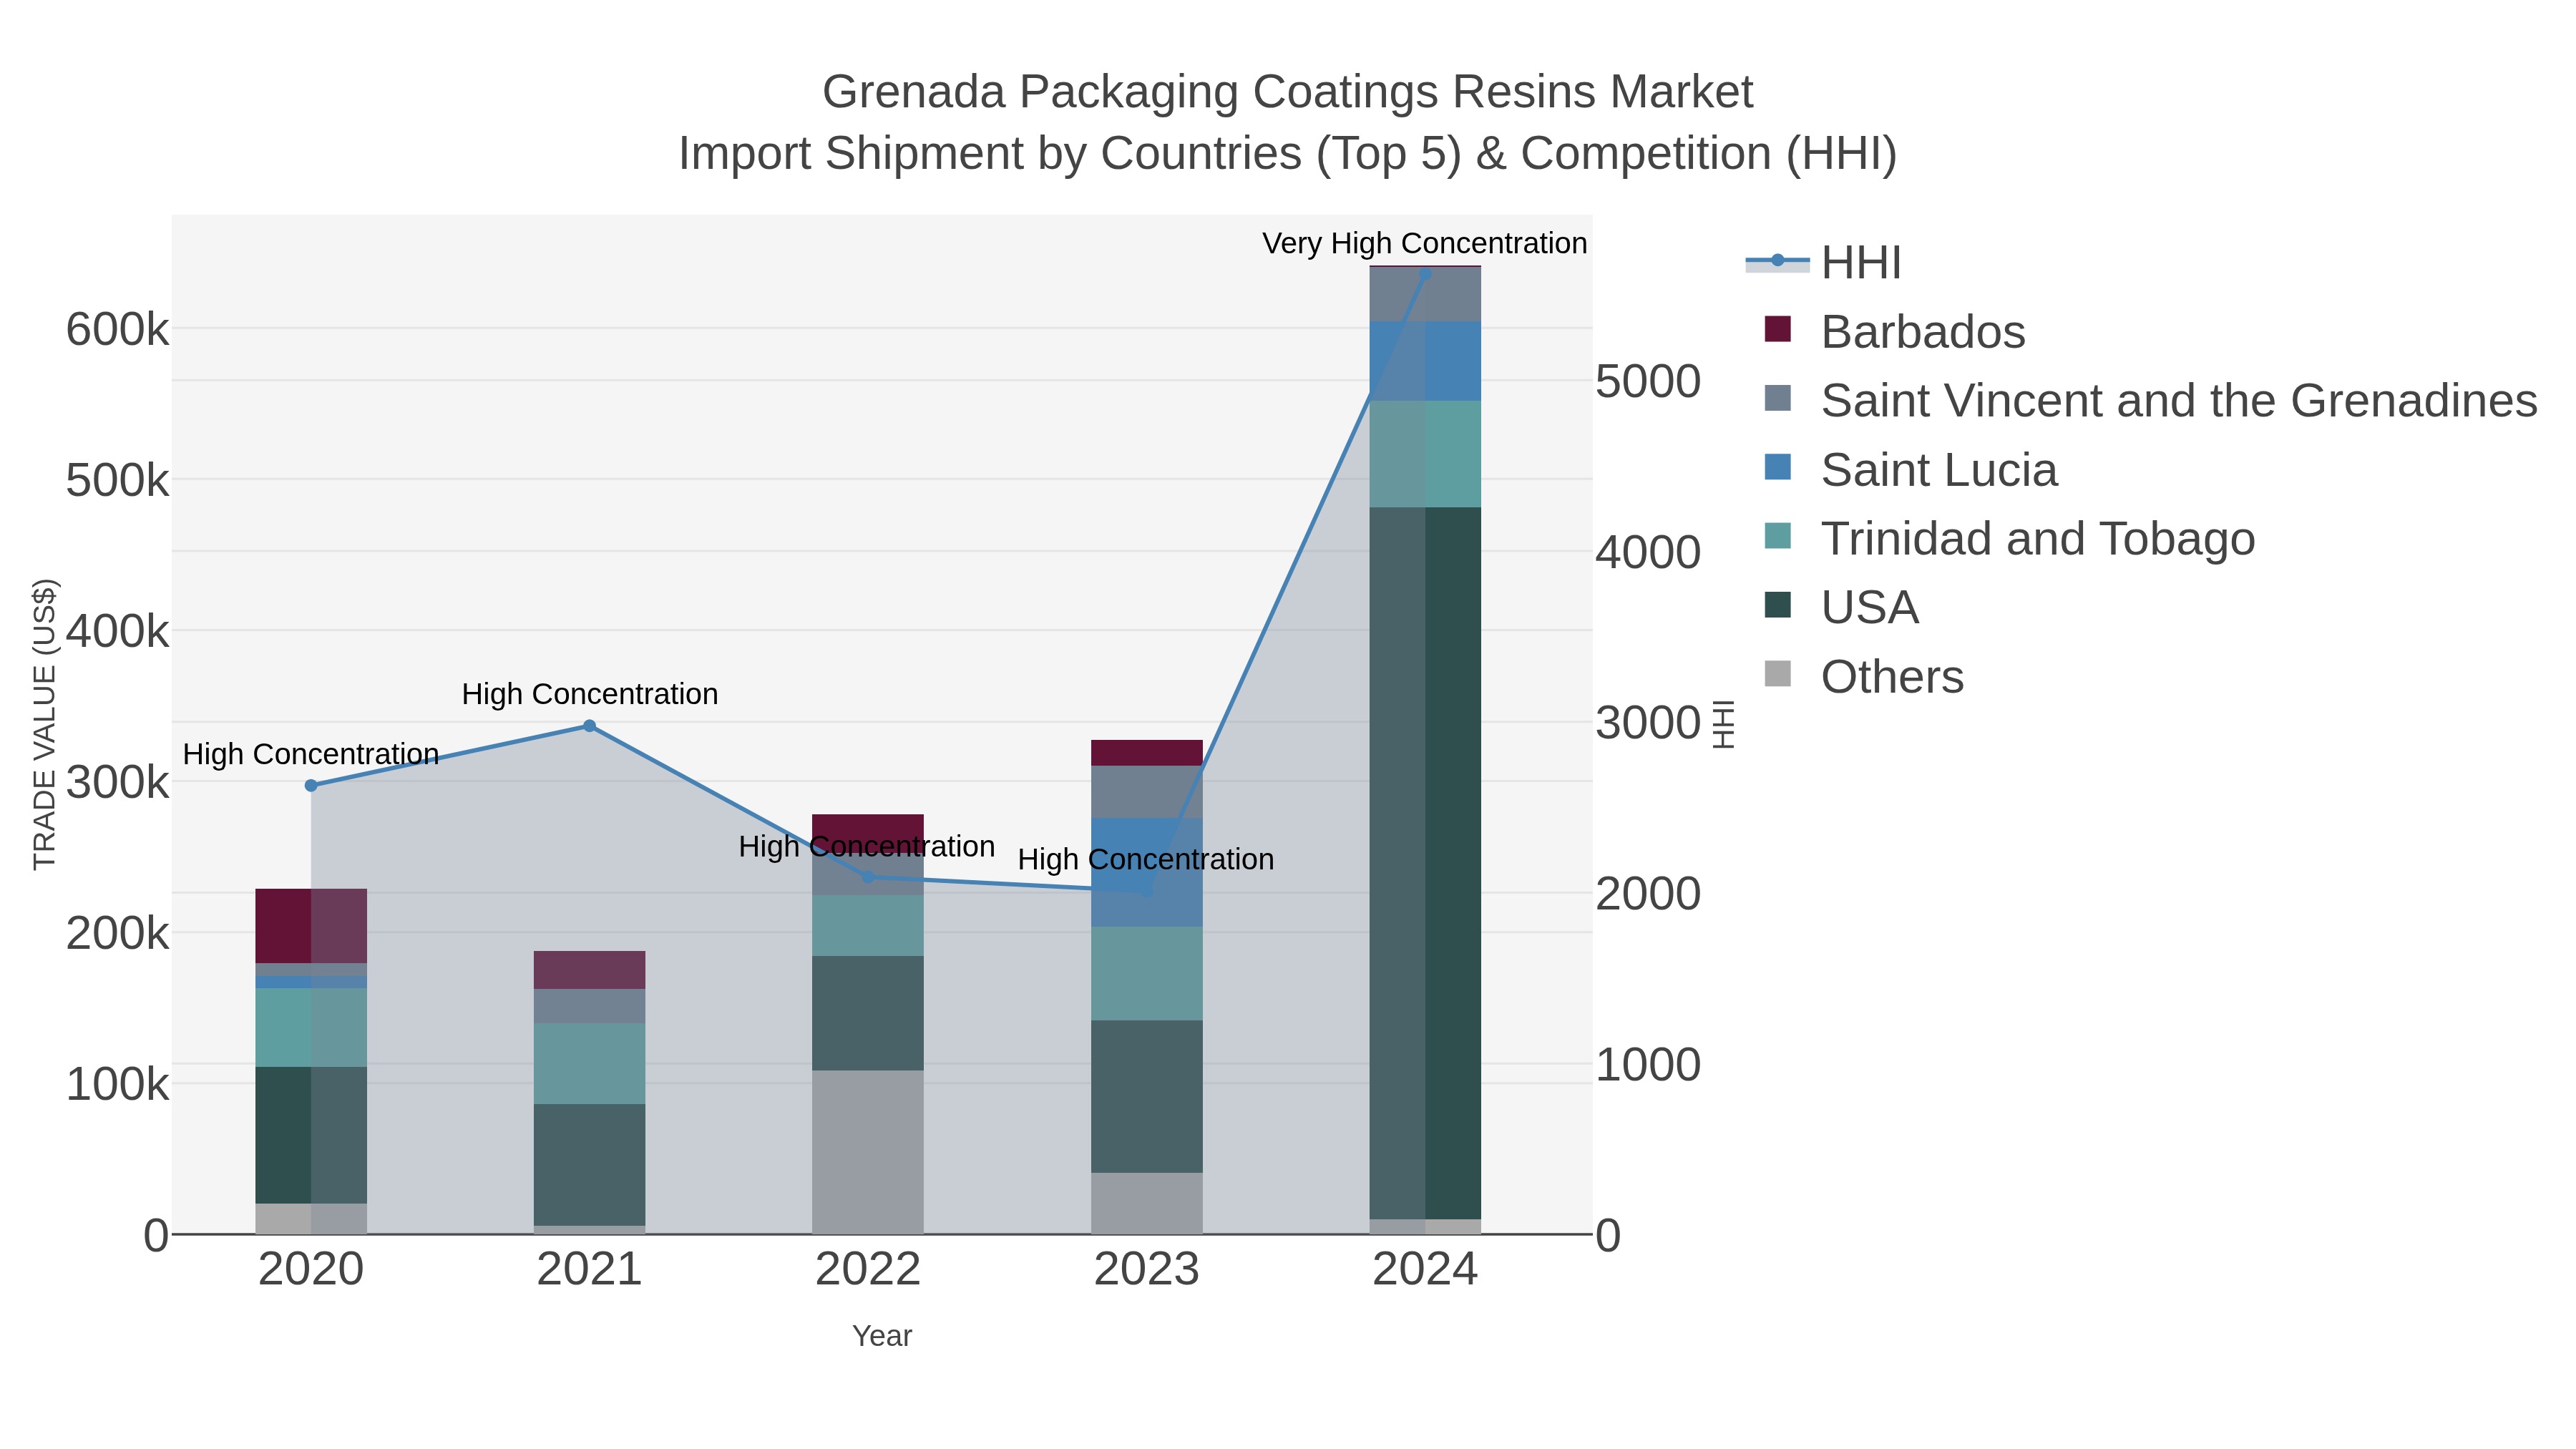Toggle Others legend entry
This screenshot has width=2576, height=1449.
pos(1864,676)
